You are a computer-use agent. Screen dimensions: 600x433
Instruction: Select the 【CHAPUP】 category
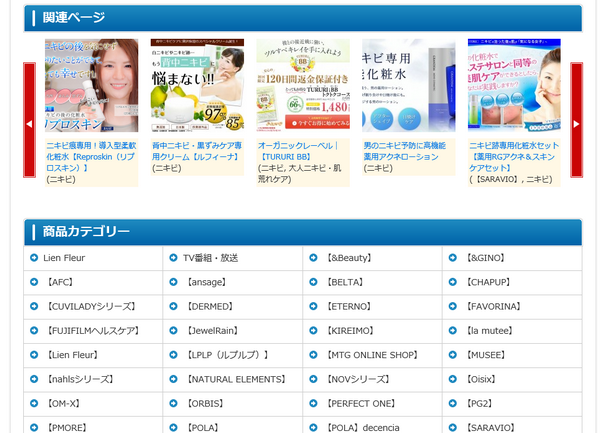tap(489, 282)
